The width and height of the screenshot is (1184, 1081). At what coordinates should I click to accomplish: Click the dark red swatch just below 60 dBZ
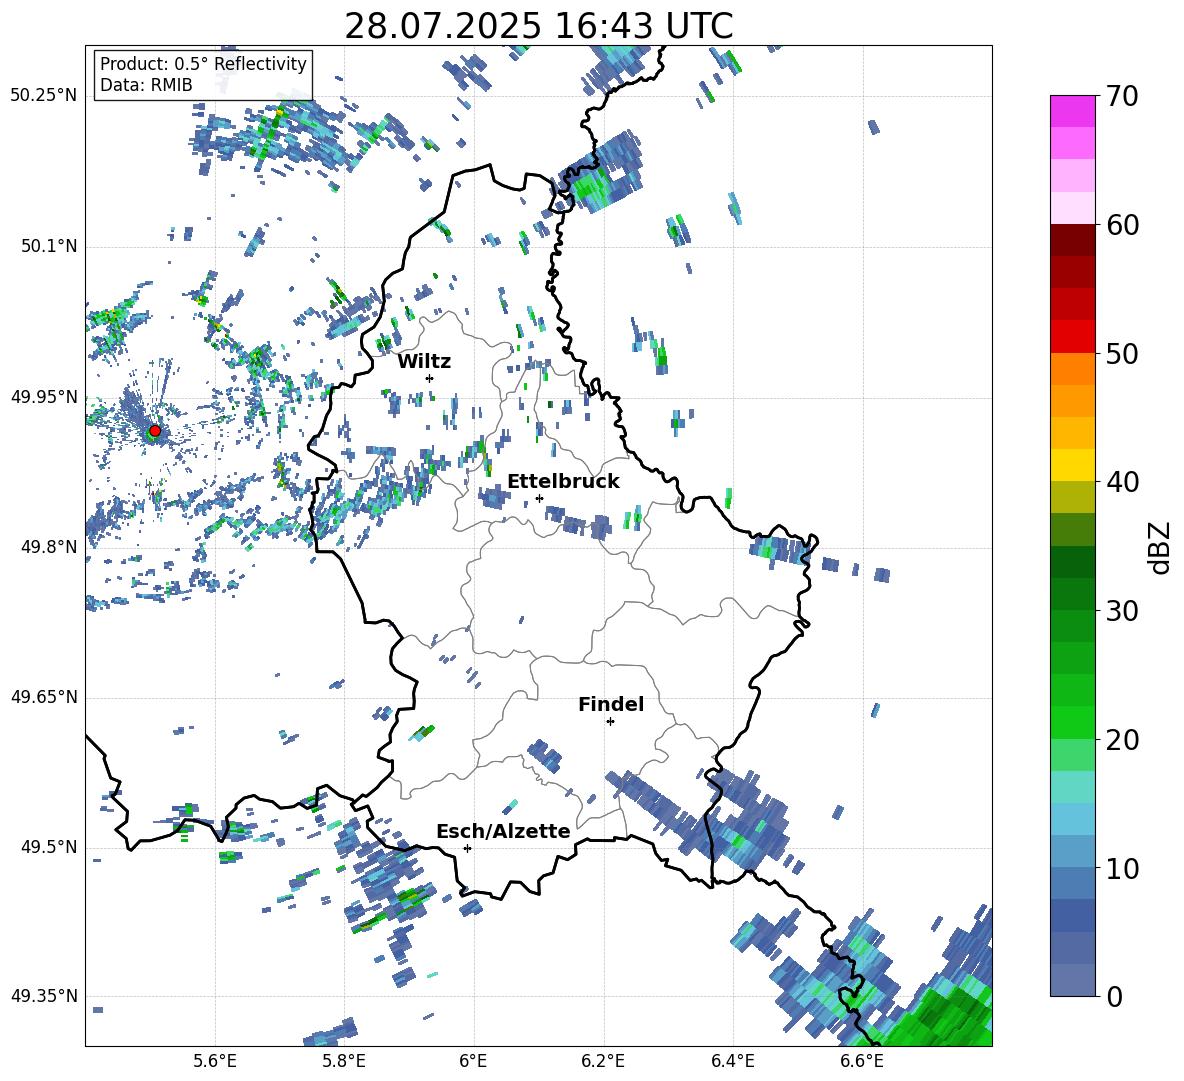[1072, 240]
